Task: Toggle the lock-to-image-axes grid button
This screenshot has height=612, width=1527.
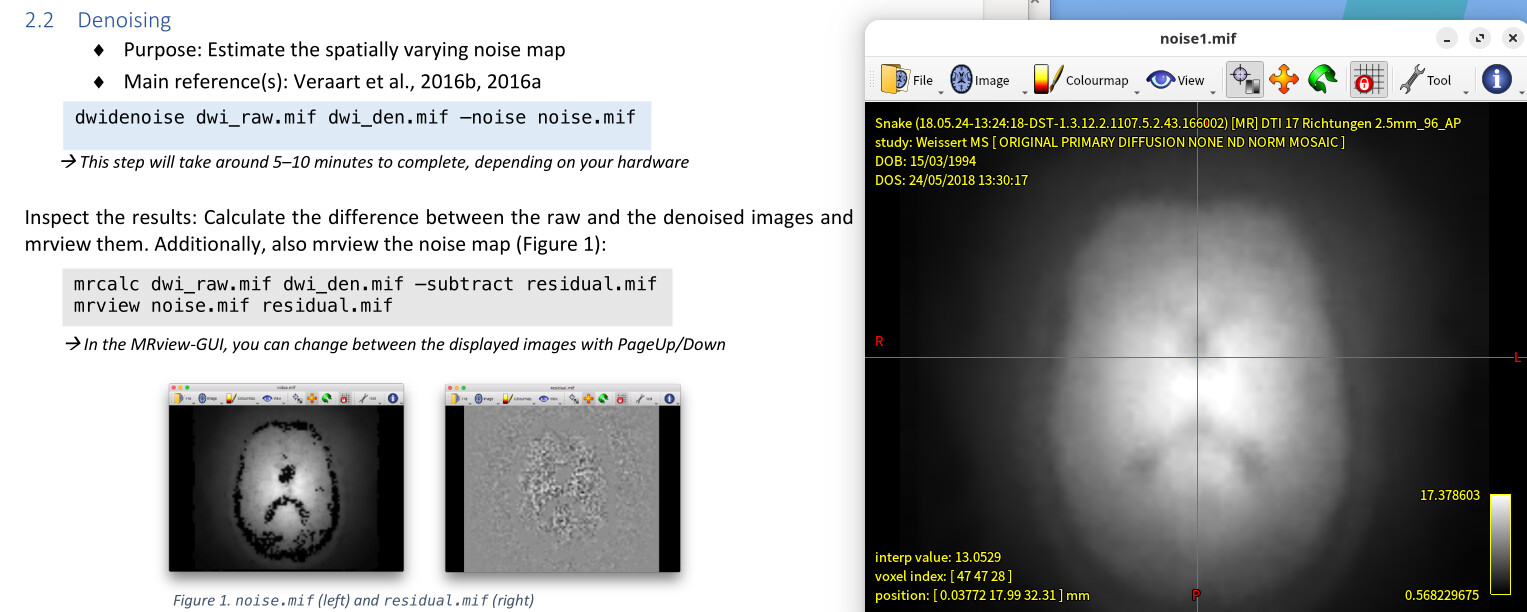Action: click(1368, 79)
